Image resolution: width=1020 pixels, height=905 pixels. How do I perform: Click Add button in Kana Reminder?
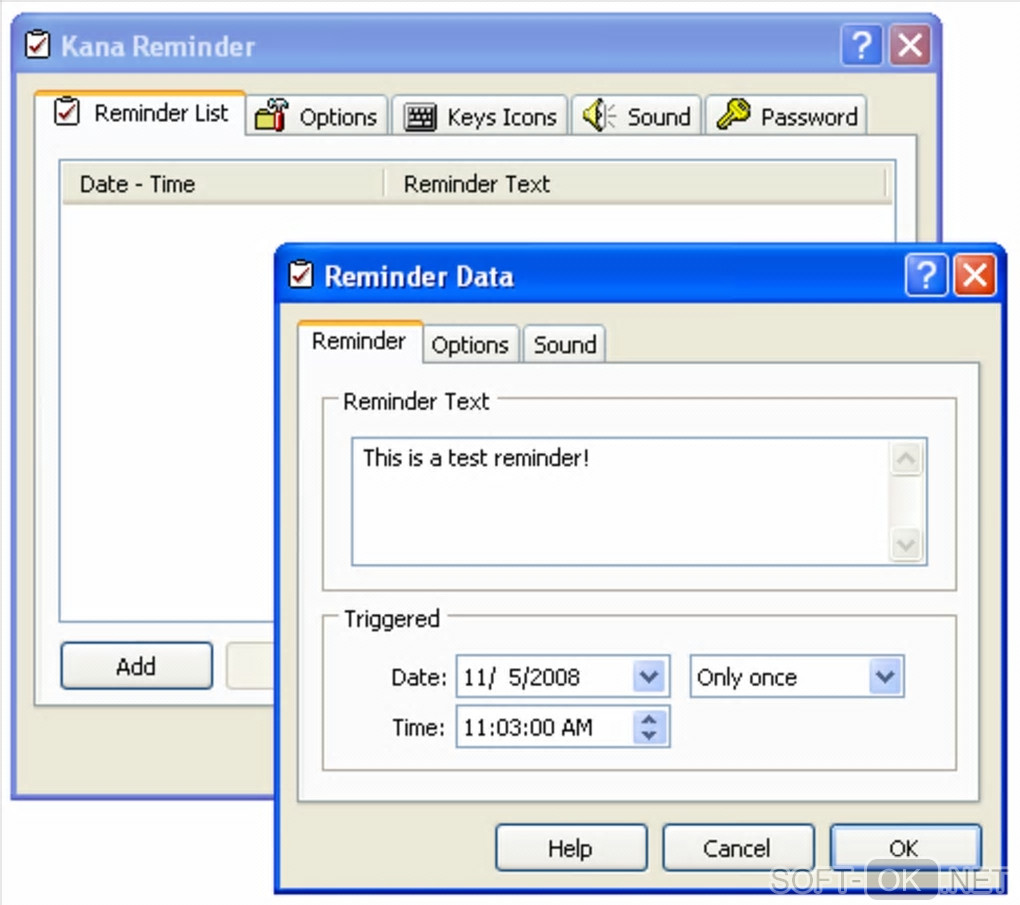click(x=137, y=666)
